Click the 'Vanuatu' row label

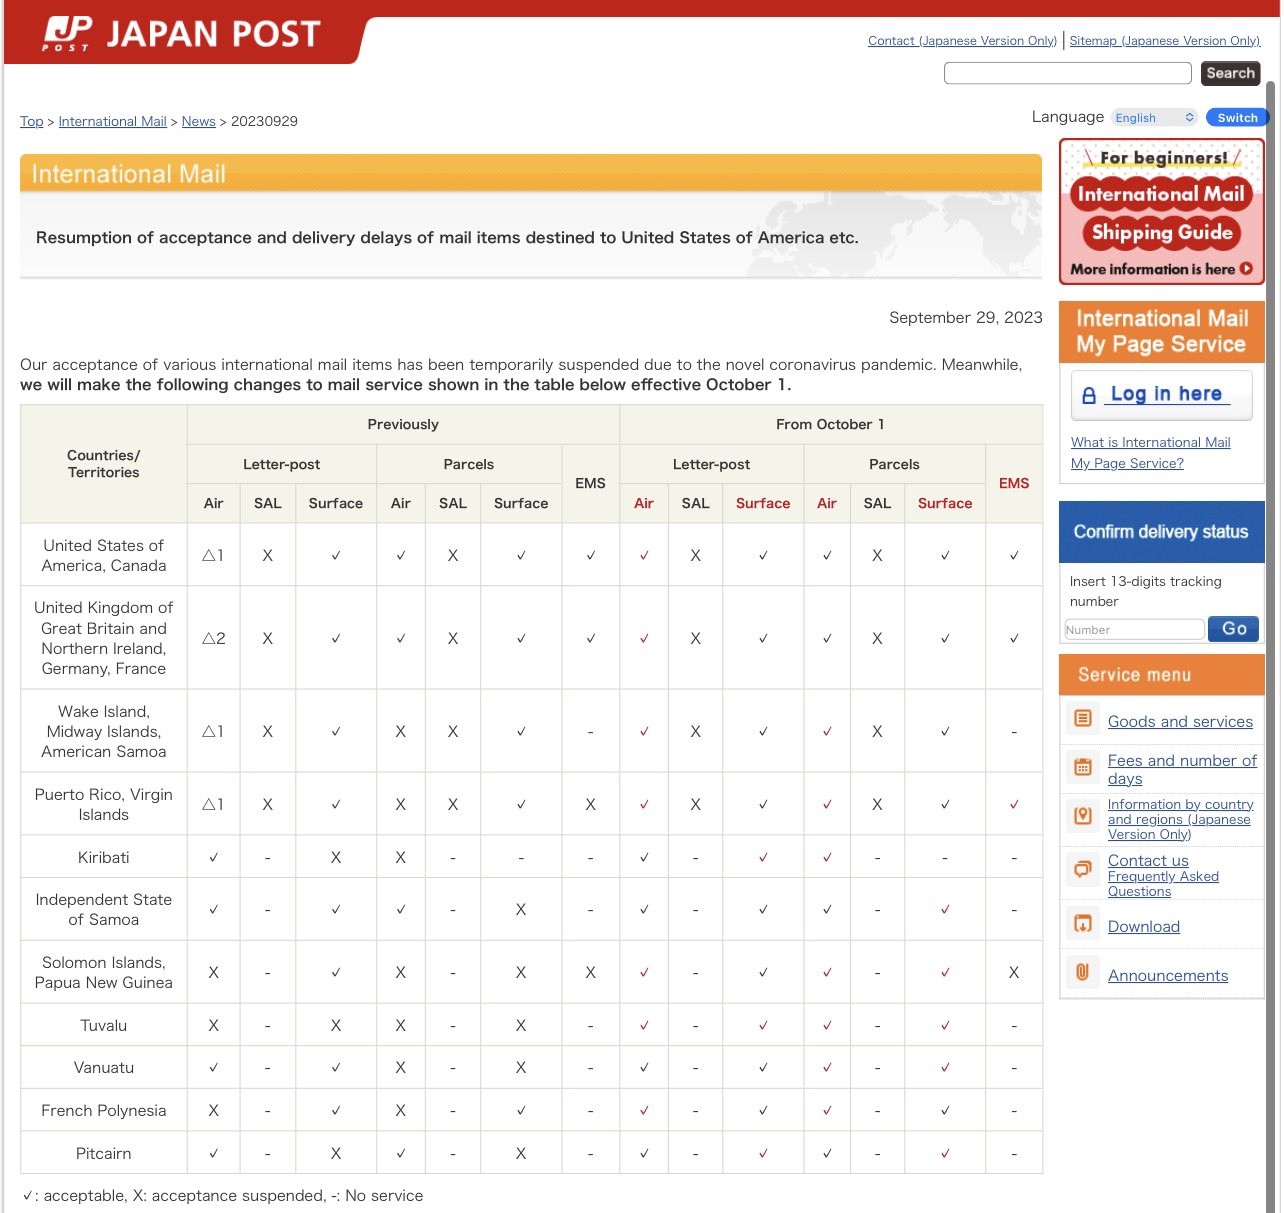tap(103, 1067)
